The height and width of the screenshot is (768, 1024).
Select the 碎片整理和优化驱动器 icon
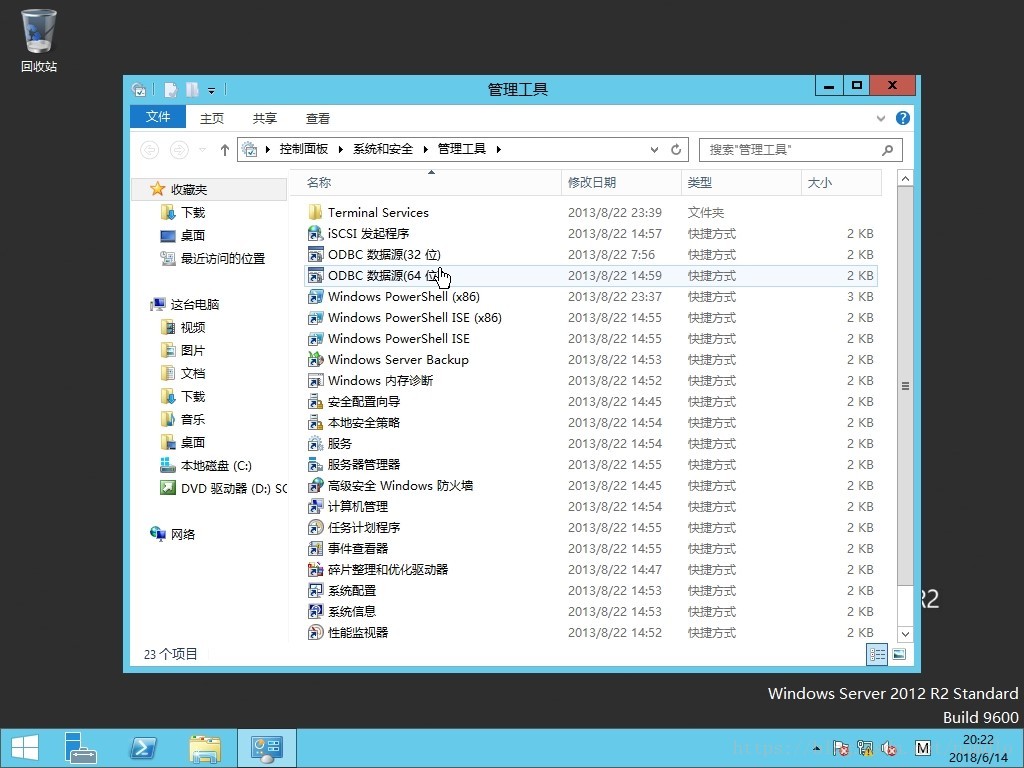315,569
